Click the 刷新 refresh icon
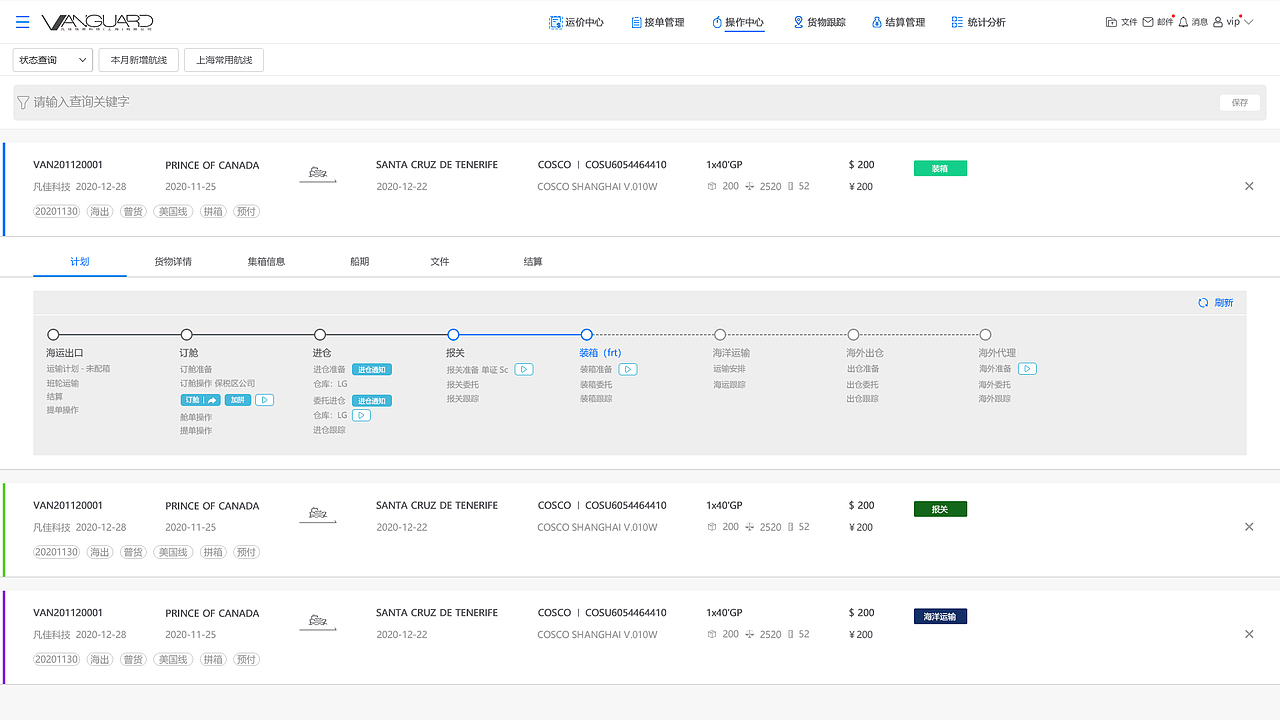1280x720 pixels. [1203, 303]
